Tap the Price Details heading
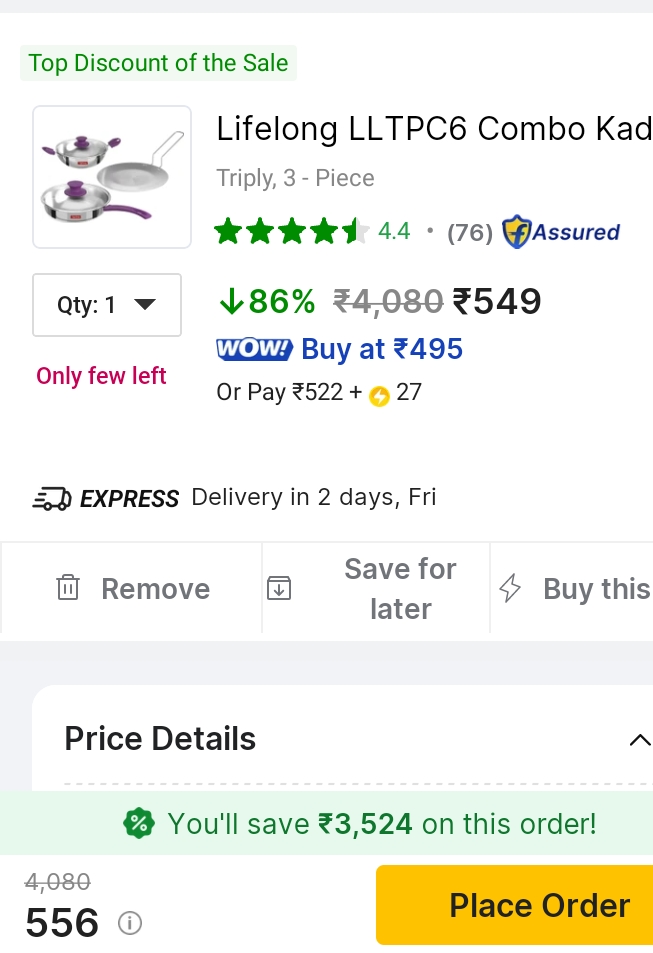653x953 pixels. click(160, 739)
